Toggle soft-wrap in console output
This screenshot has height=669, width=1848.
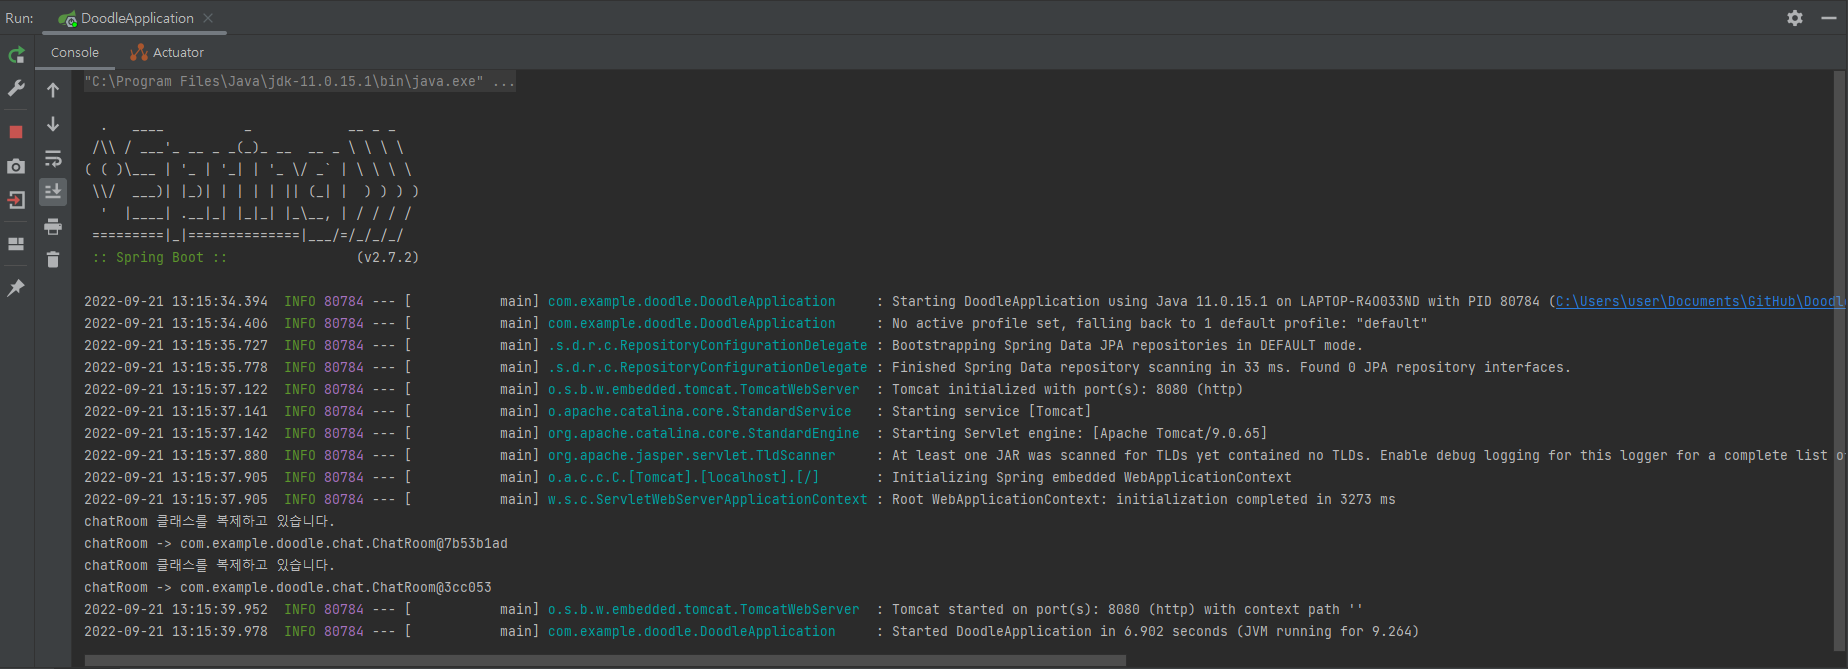click(53, 159)
